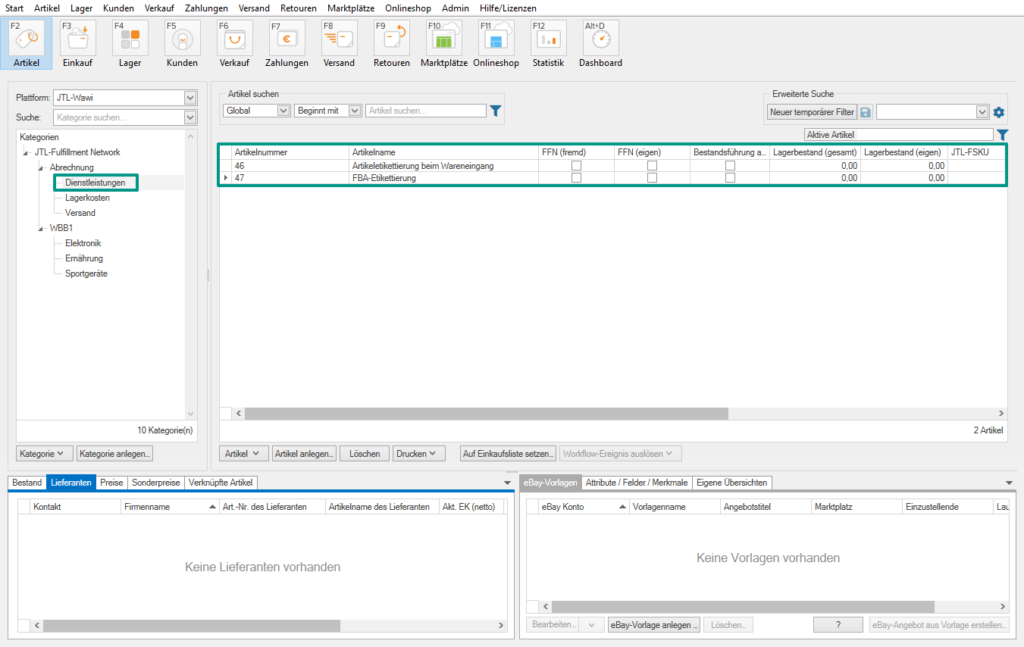The height and width of the screenshot is (647, 1024).
Task: Click the blue filter icon beside article search
Action: click(495, 111)
